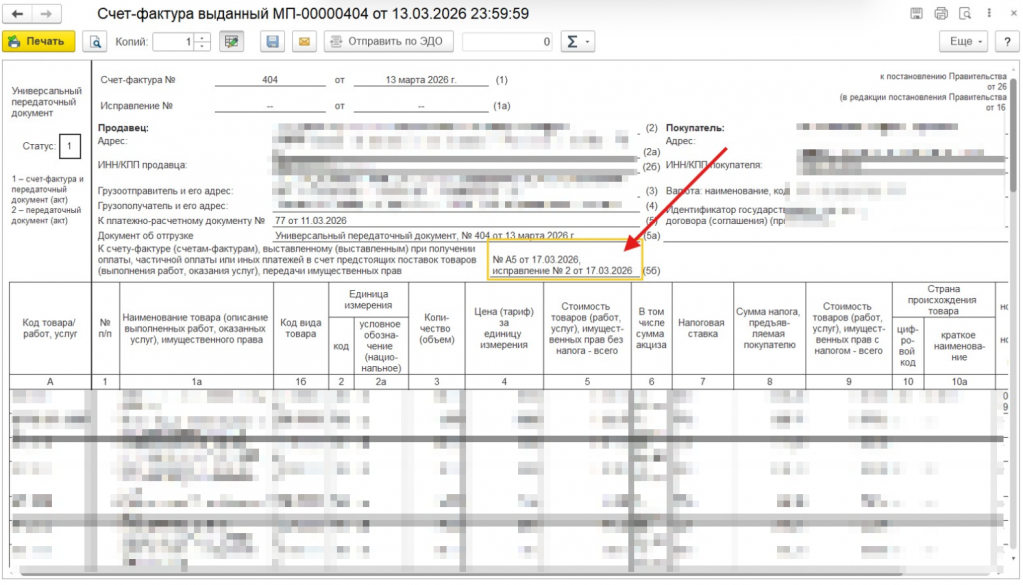Open the sigma sum dropdown

577,42
